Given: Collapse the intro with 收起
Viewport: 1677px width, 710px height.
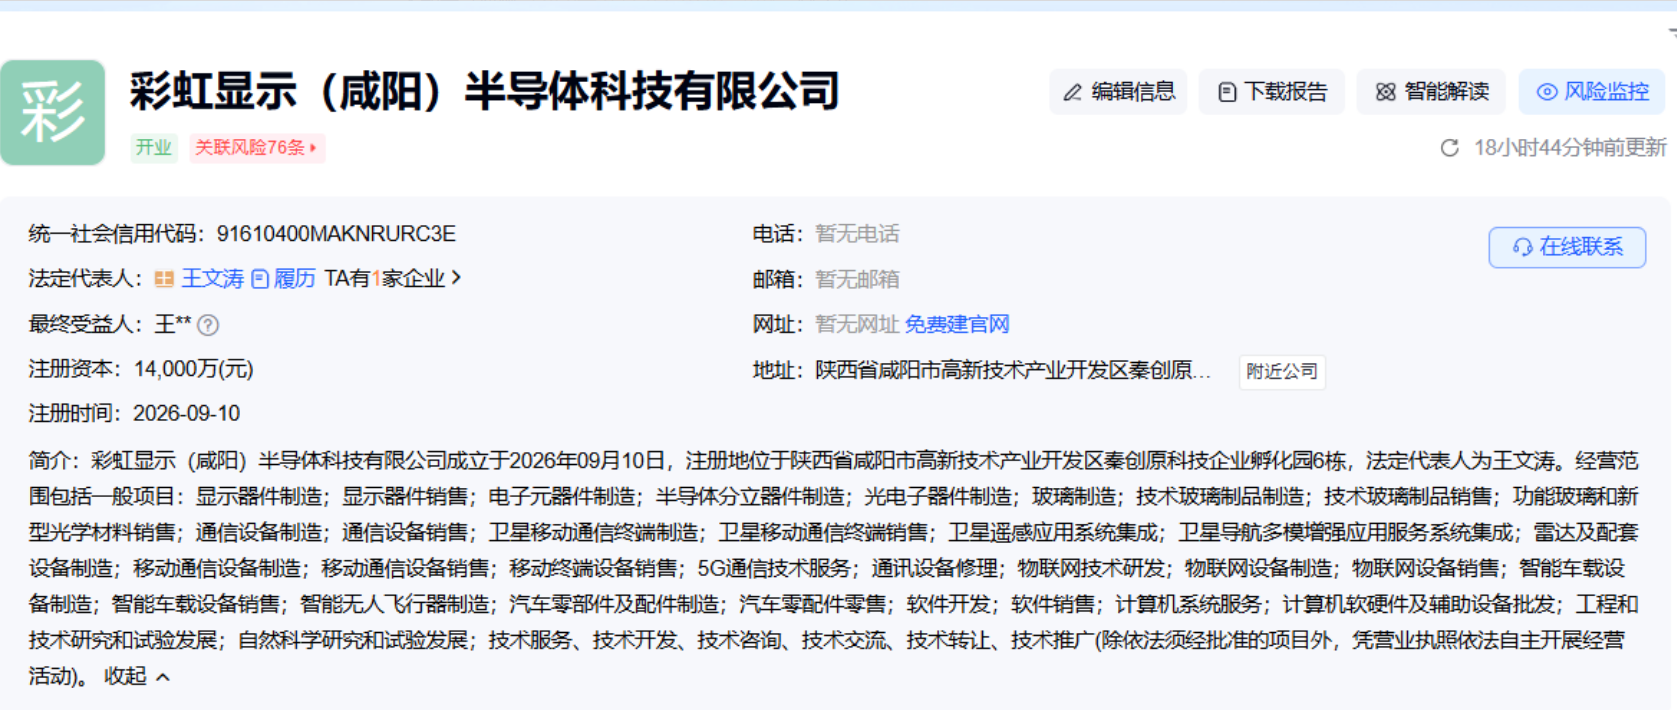Looking at the screenshot, I should coord(137,676).
